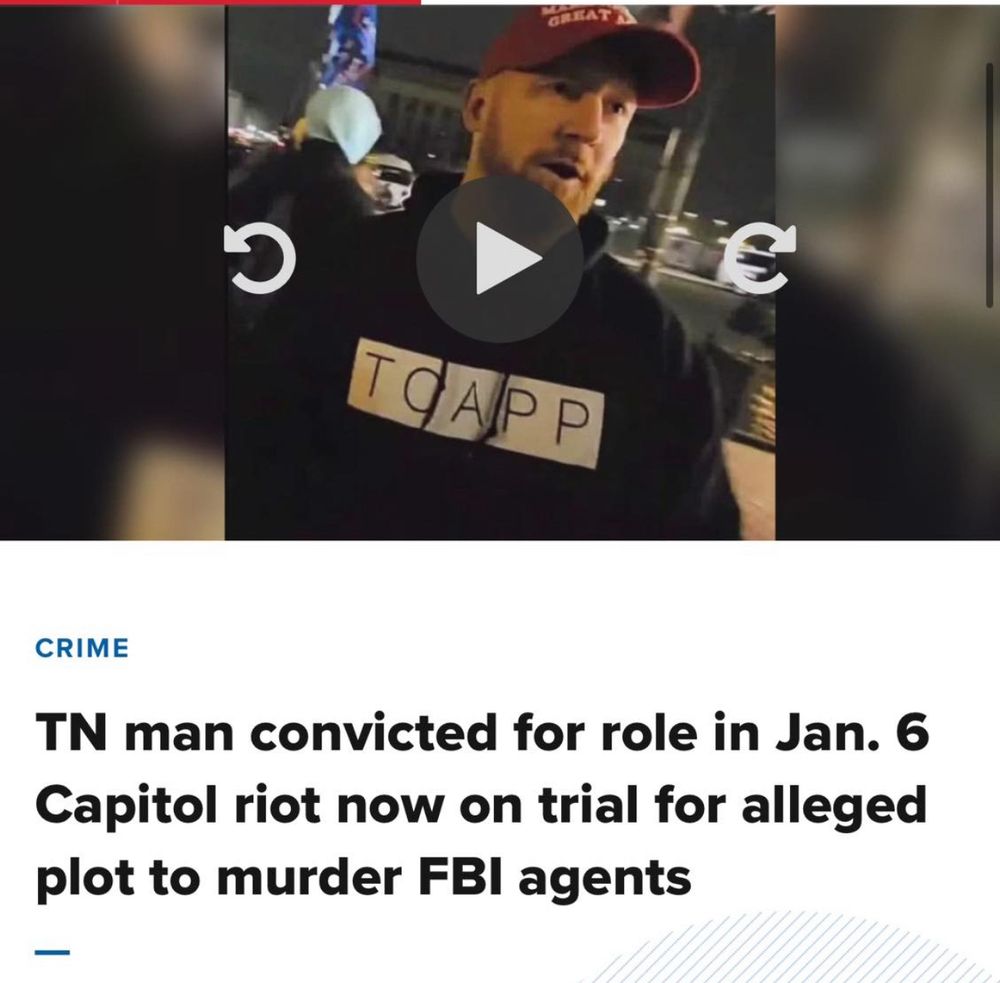
Task: Click the TCAPP sign in the video
Action: coord(476,403)
